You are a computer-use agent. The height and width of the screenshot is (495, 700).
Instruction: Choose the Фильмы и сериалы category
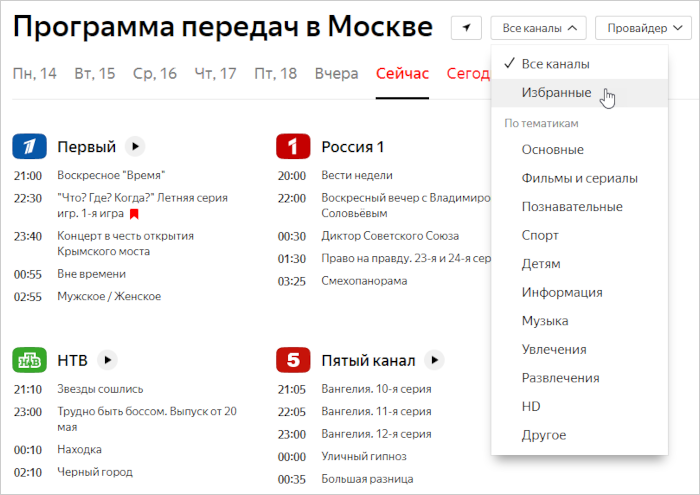tap(579, 178)
